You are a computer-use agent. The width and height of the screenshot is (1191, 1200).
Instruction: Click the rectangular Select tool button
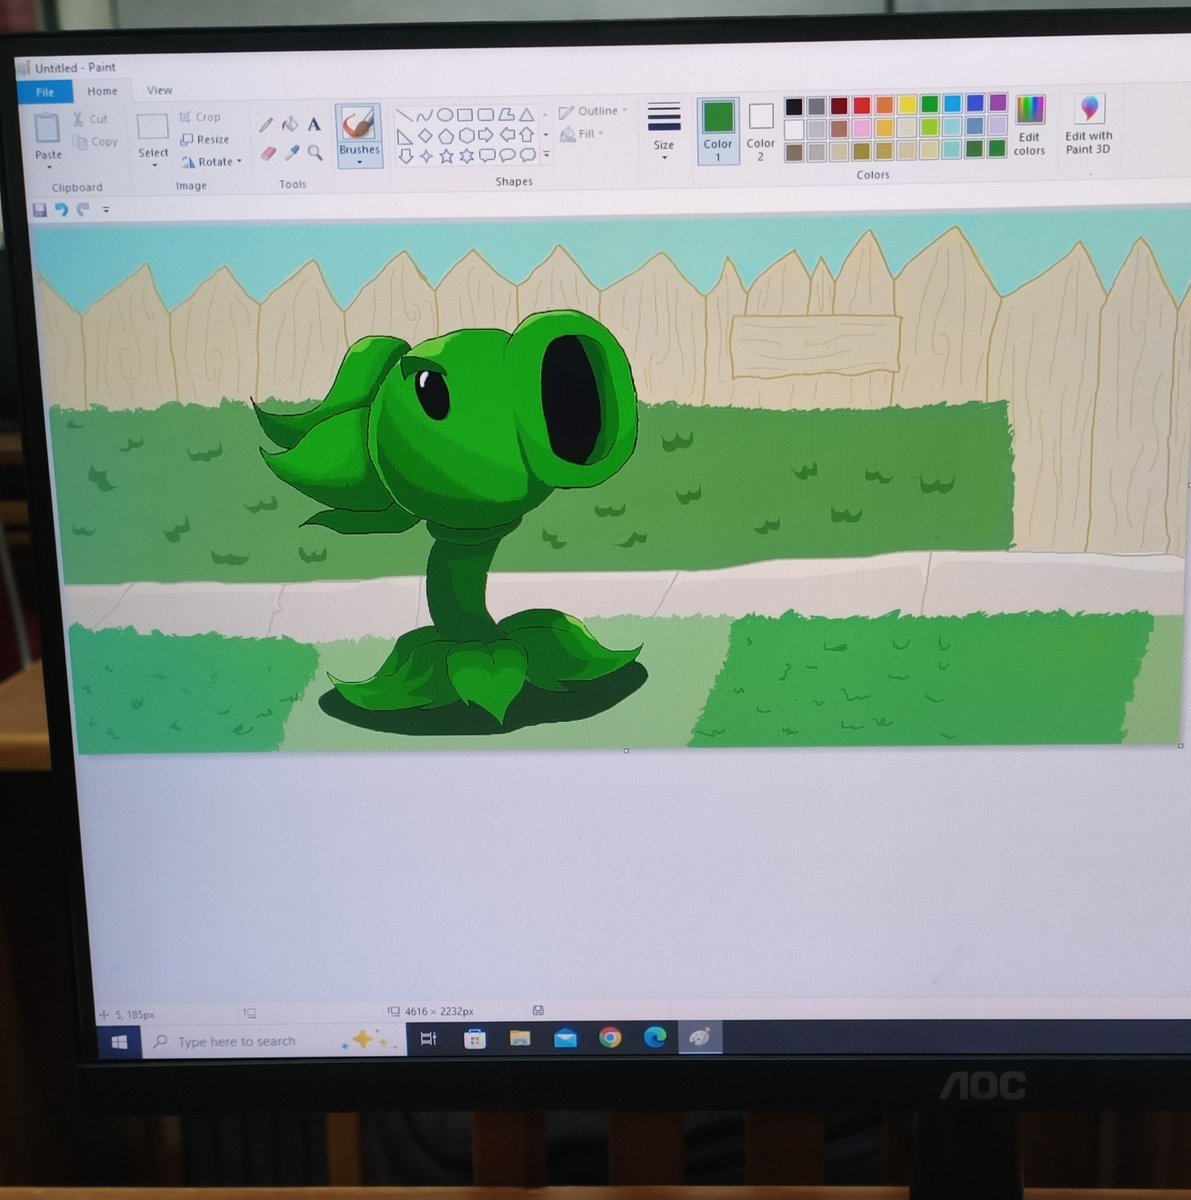(x=152, y=127)
